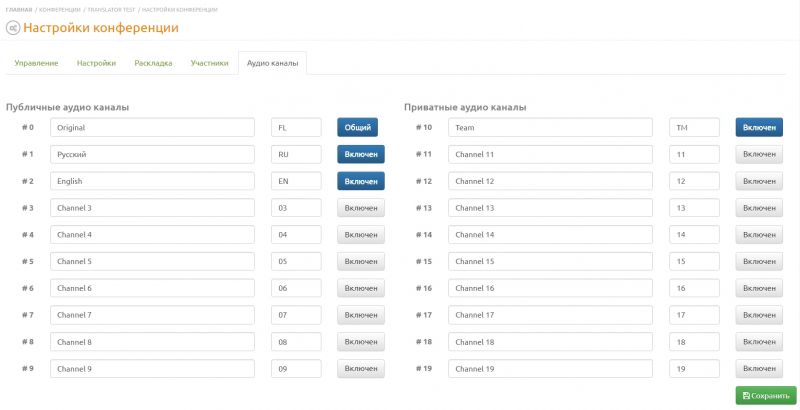Focus the Channel 6 name field

[152, 288]
